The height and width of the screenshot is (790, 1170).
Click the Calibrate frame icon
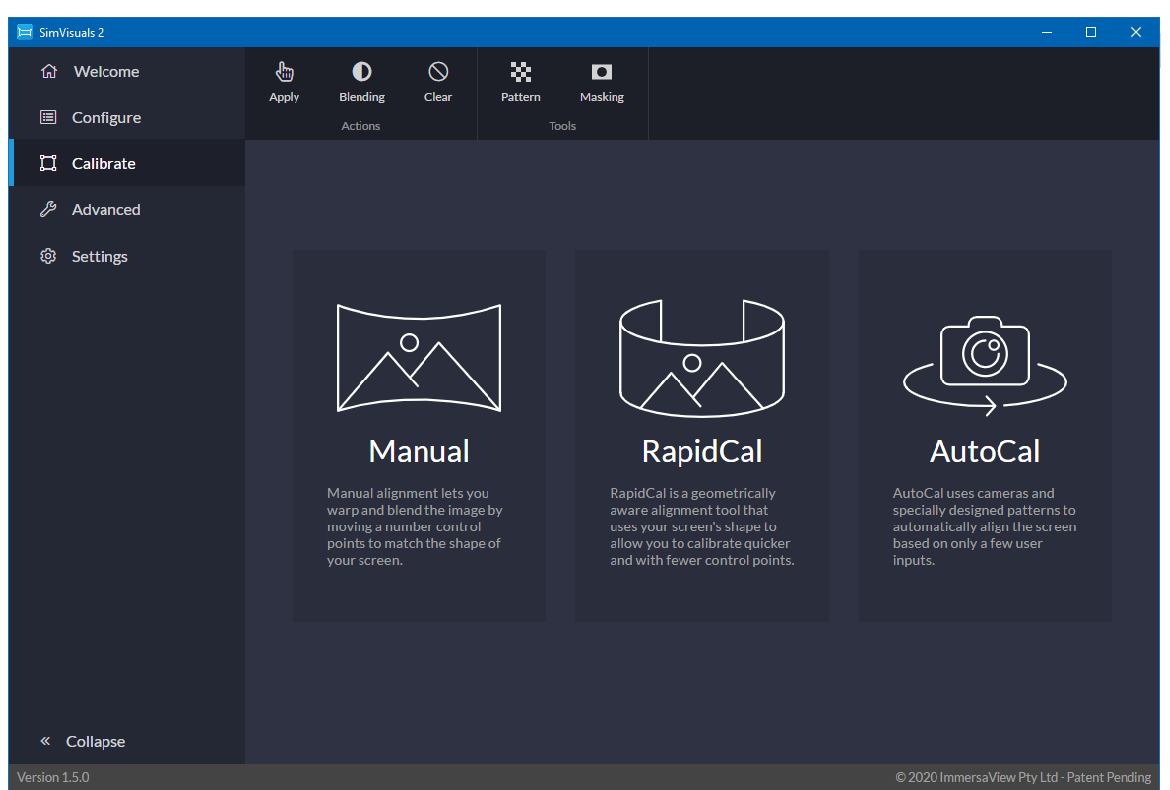(48, 163)
